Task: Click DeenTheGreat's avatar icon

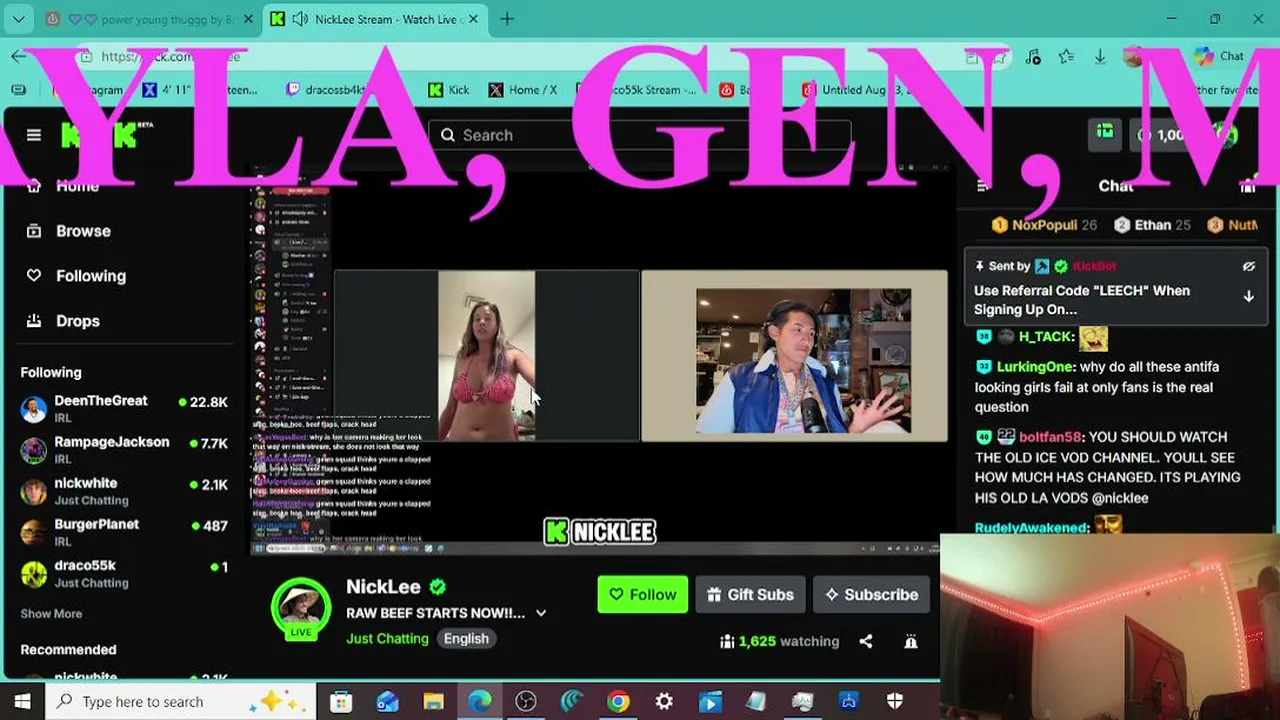Action: [34, 409]
